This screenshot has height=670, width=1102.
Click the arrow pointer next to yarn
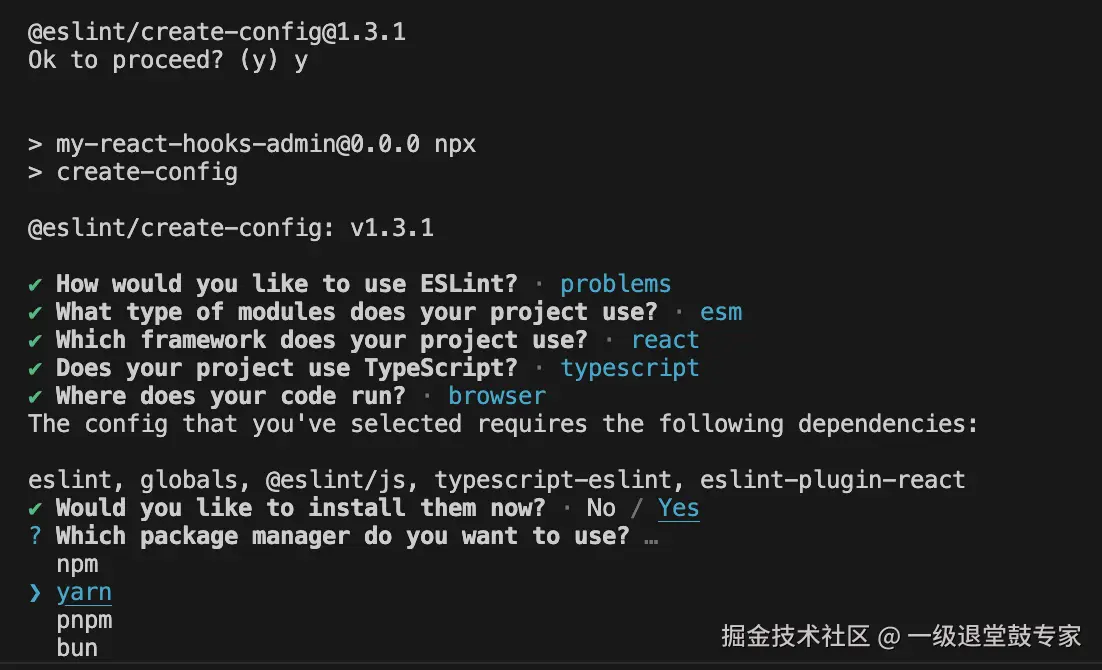35,592
